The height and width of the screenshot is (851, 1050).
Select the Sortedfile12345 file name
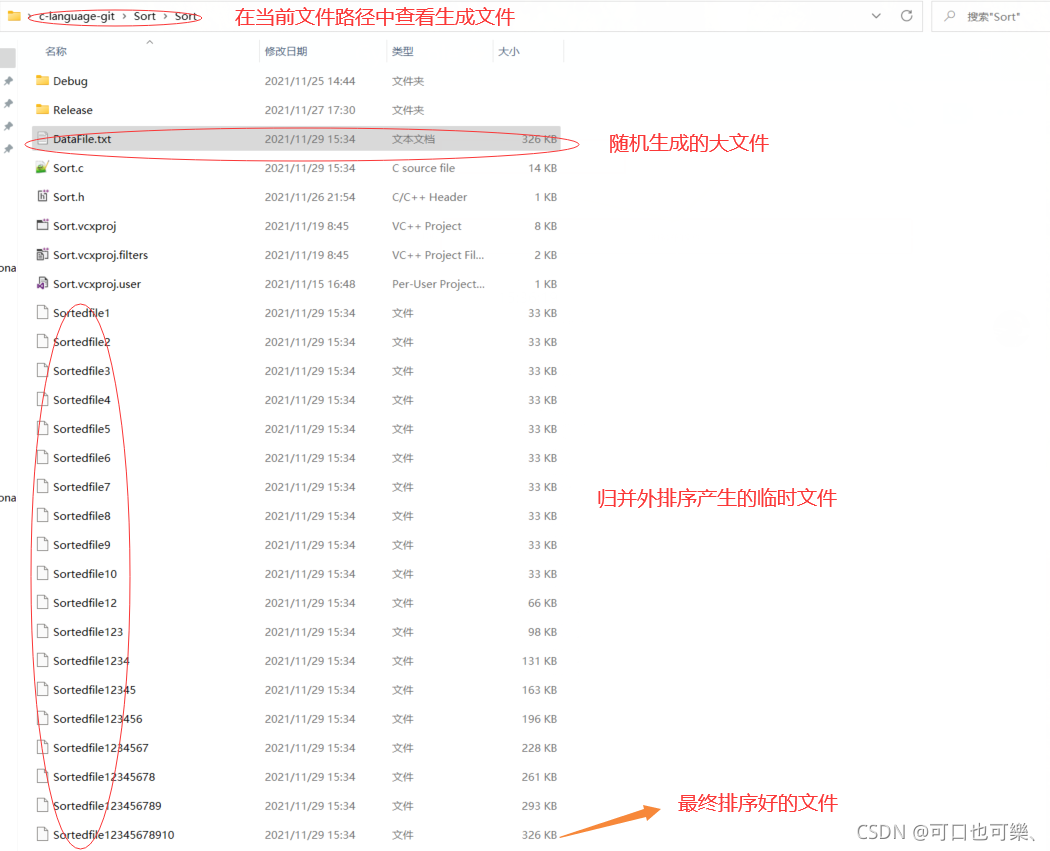pyautogui.click(x=94, y=690)
